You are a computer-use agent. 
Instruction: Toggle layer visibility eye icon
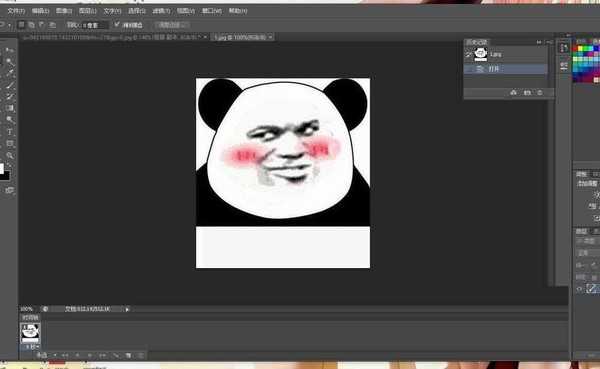coord(579,289)
